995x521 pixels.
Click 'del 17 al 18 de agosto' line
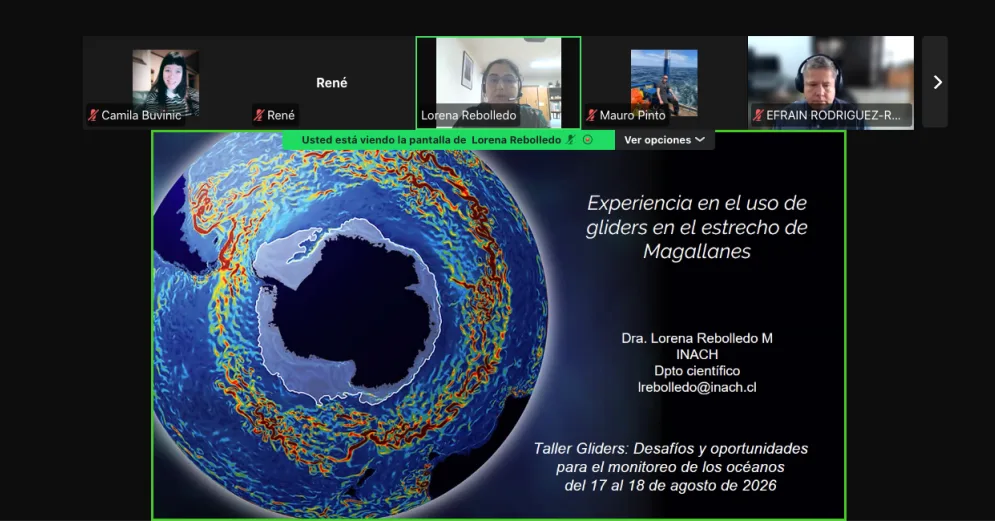[671, 485]
